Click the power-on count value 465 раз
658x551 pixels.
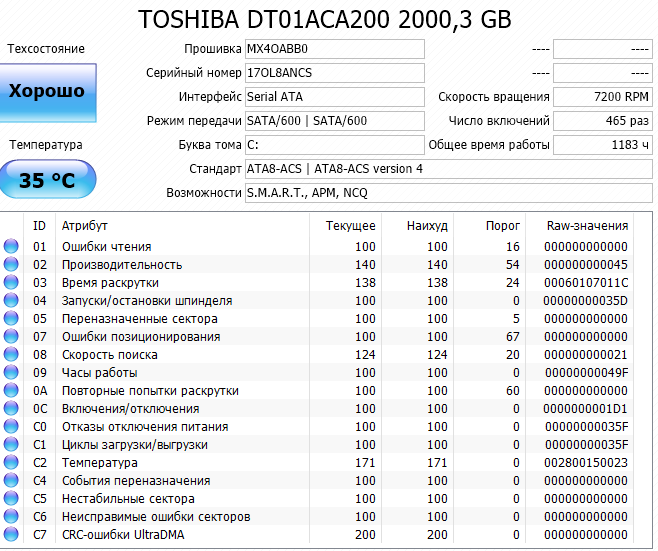[x=603, y=121]
